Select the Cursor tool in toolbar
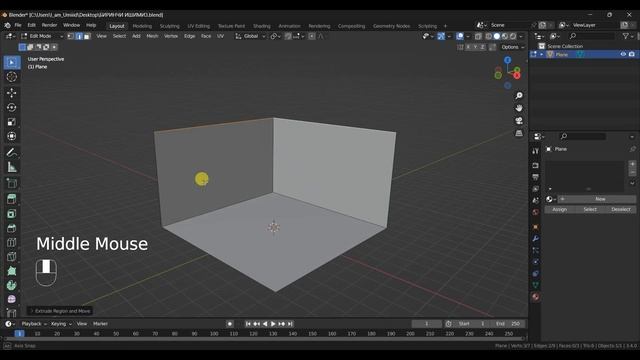Screen dimensions: 640x360 point(11,77)
